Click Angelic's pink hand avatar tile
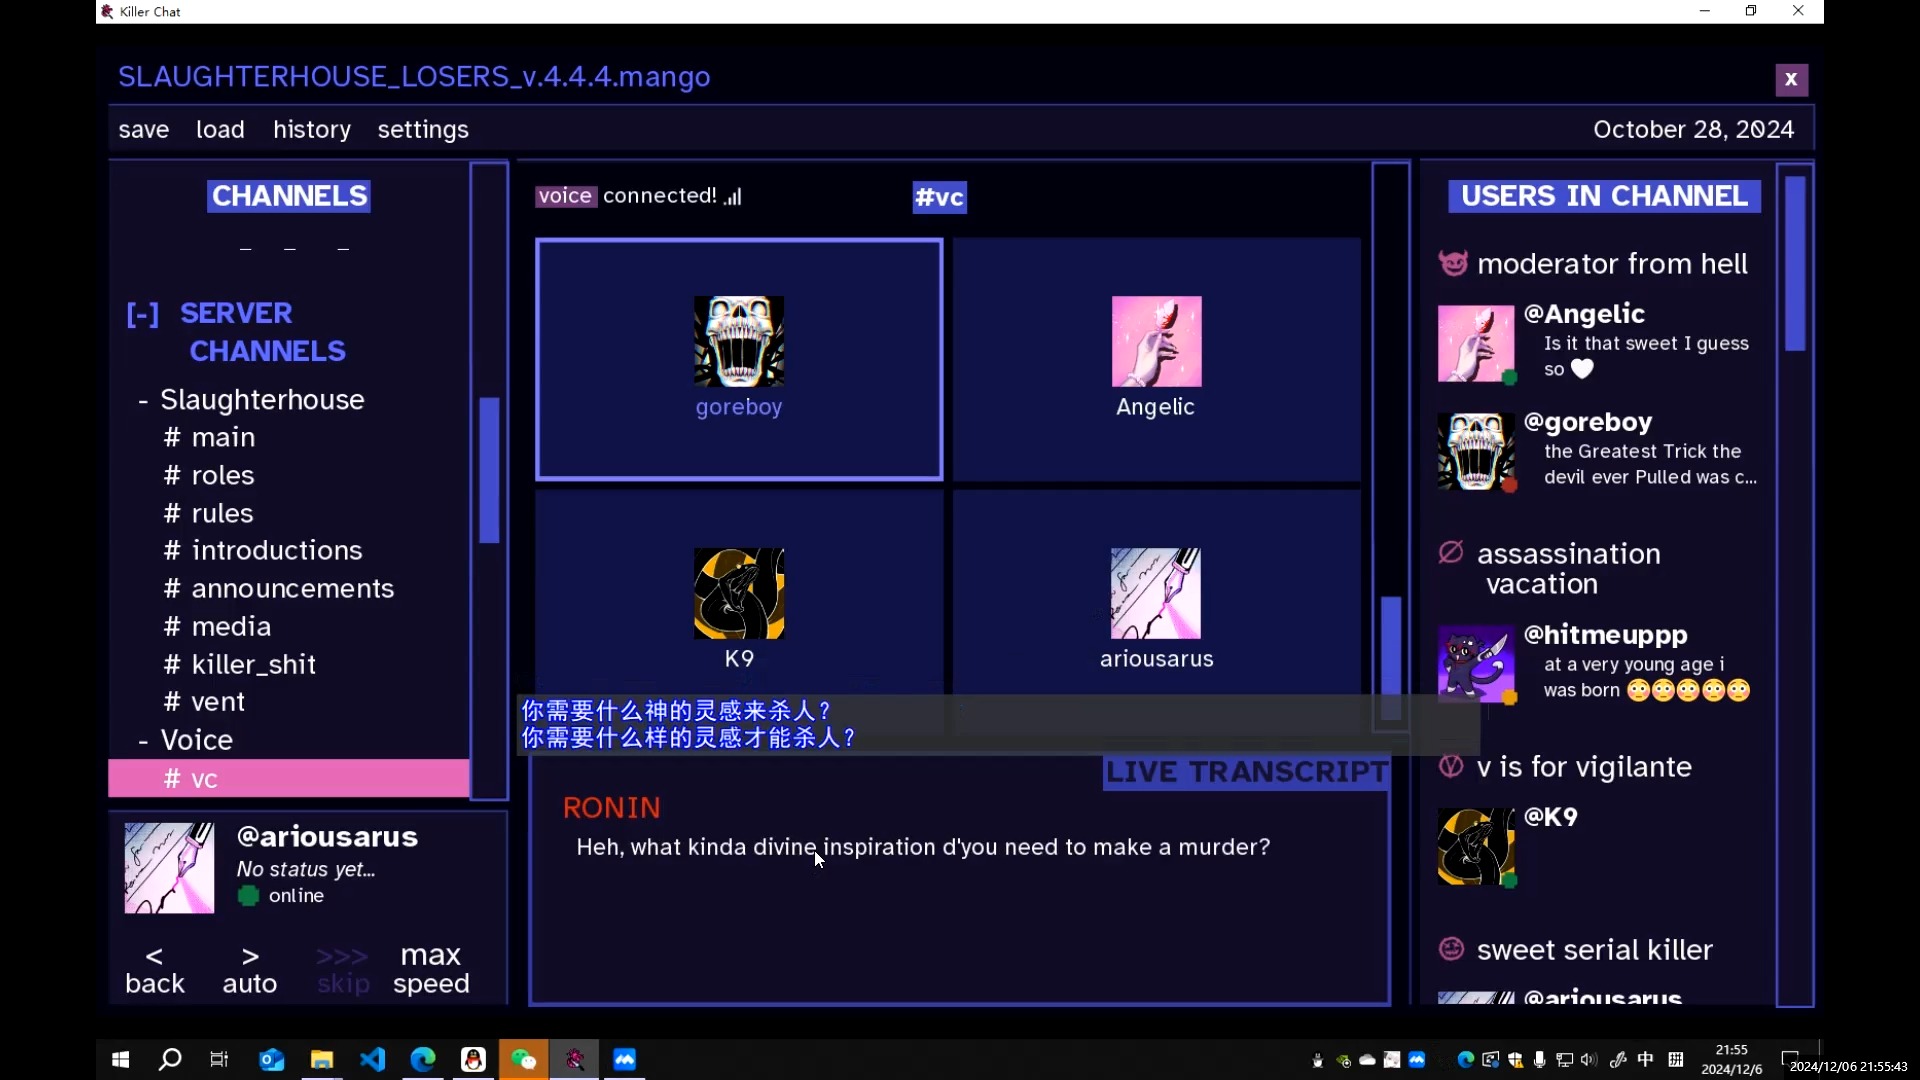This screenshot has width=1920, height=1080. click(x=1156, y=341)
